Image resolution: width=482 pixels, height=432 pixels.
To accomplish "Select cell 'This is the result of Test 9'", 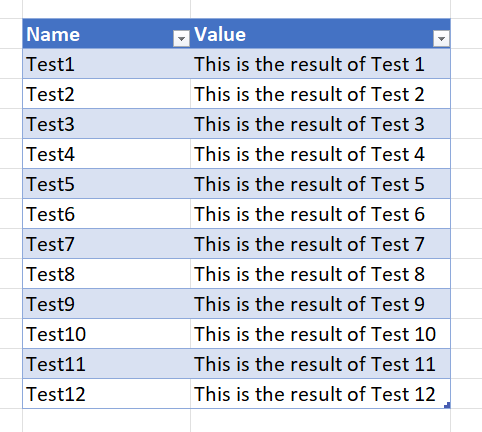I will (320, 304).
